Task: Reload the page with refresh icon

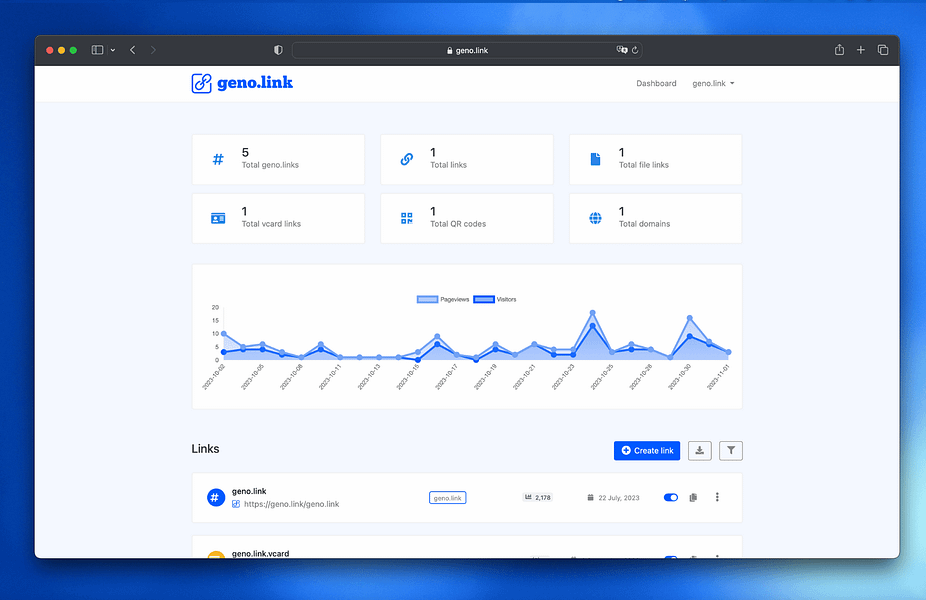Action: pos(635,50)
